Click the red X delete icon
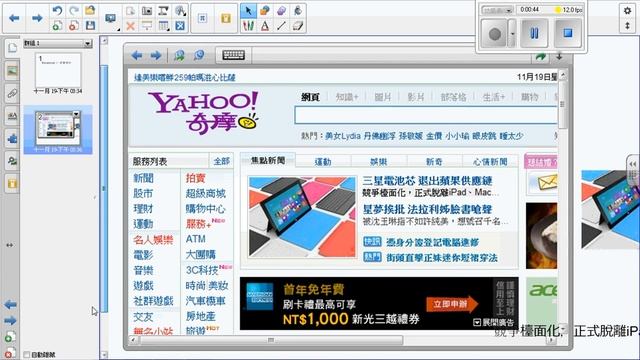 (x=131, y=27)
